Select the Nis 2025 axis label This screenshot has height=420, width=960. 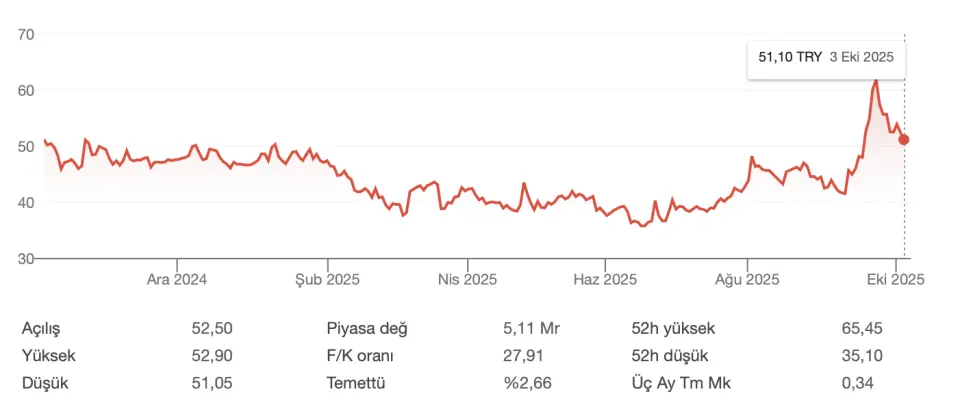(x=467, y=279)
